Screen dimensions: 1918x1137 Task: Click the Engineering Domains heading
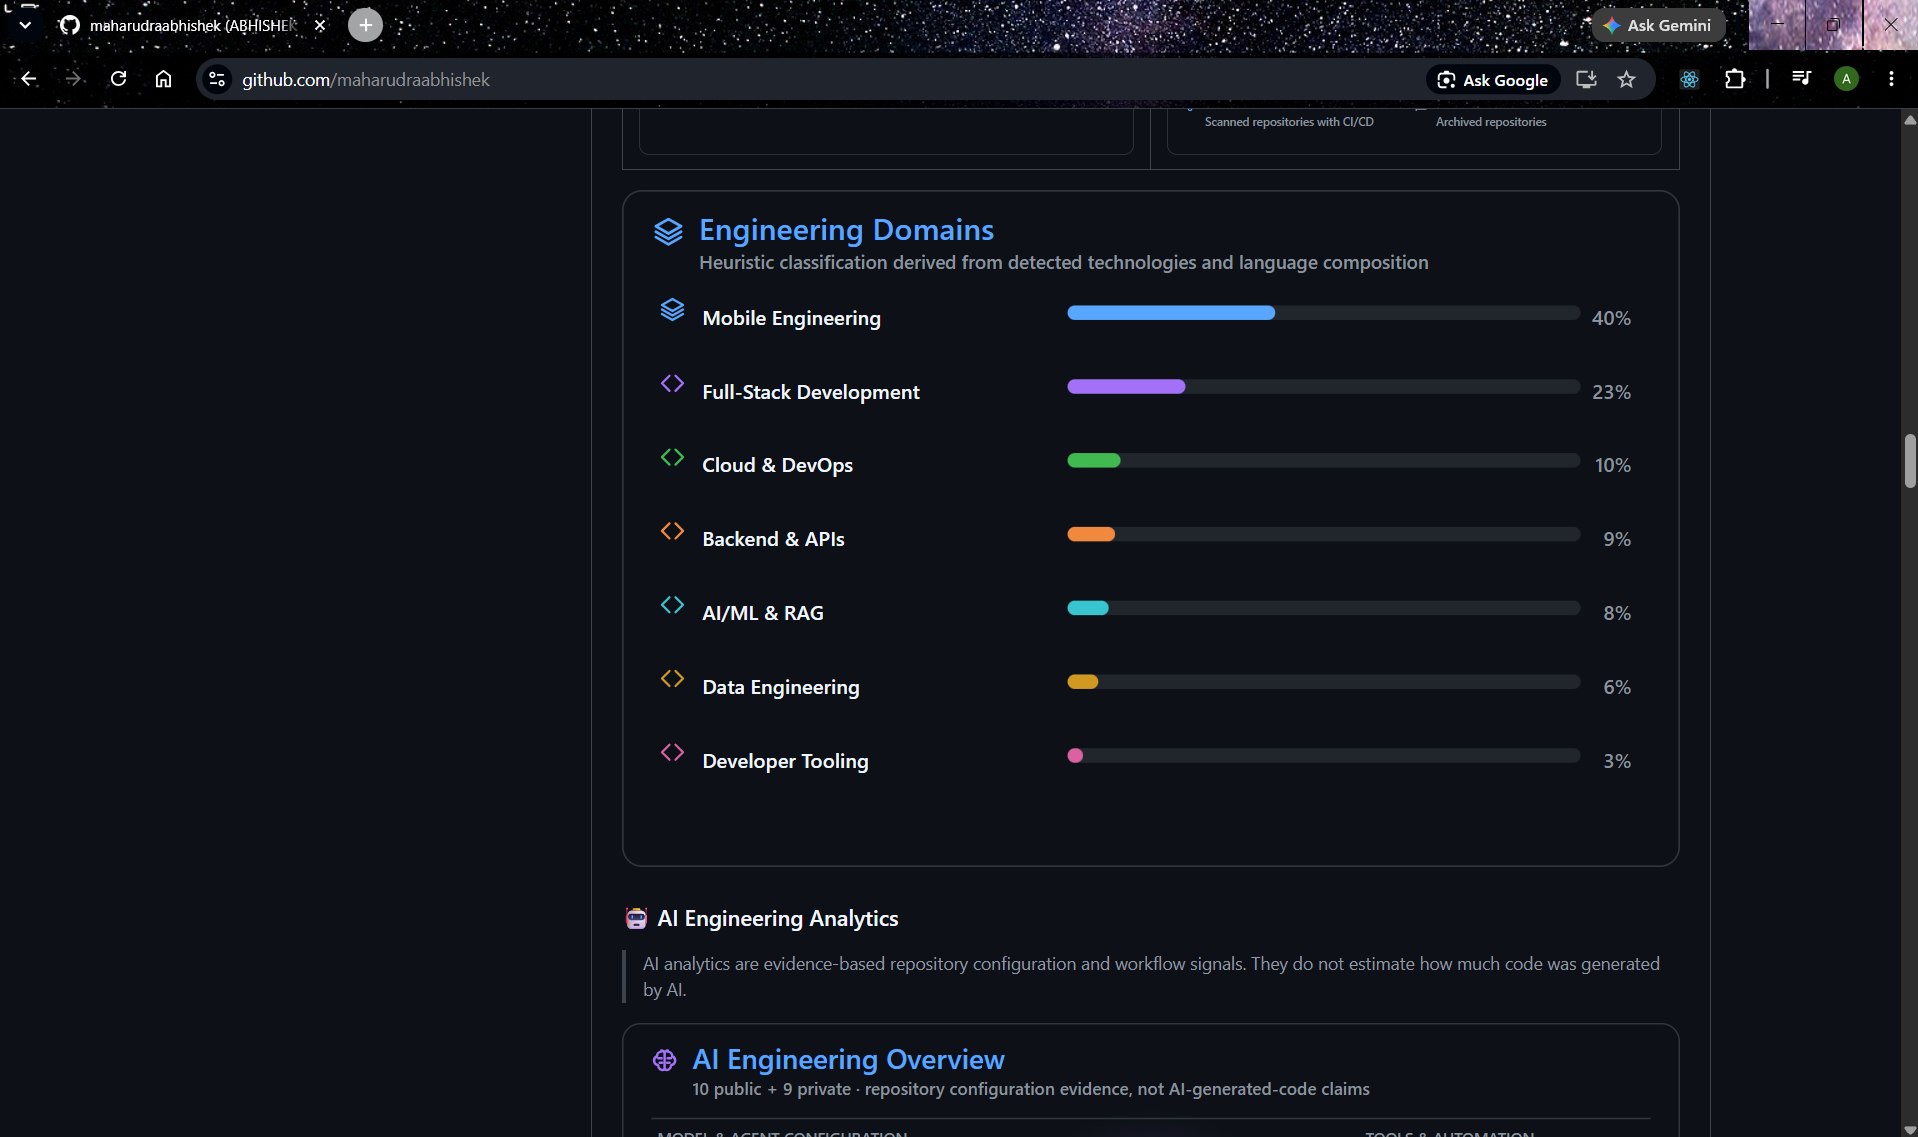(x=846, y=230)
